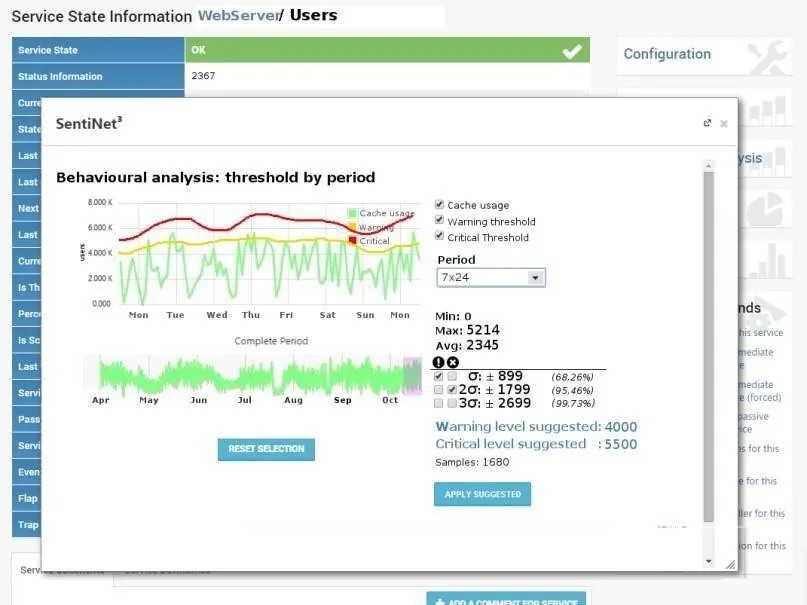Click the purple selected range in Complete Period chart

pyautogui.click(x=412, y=376)
